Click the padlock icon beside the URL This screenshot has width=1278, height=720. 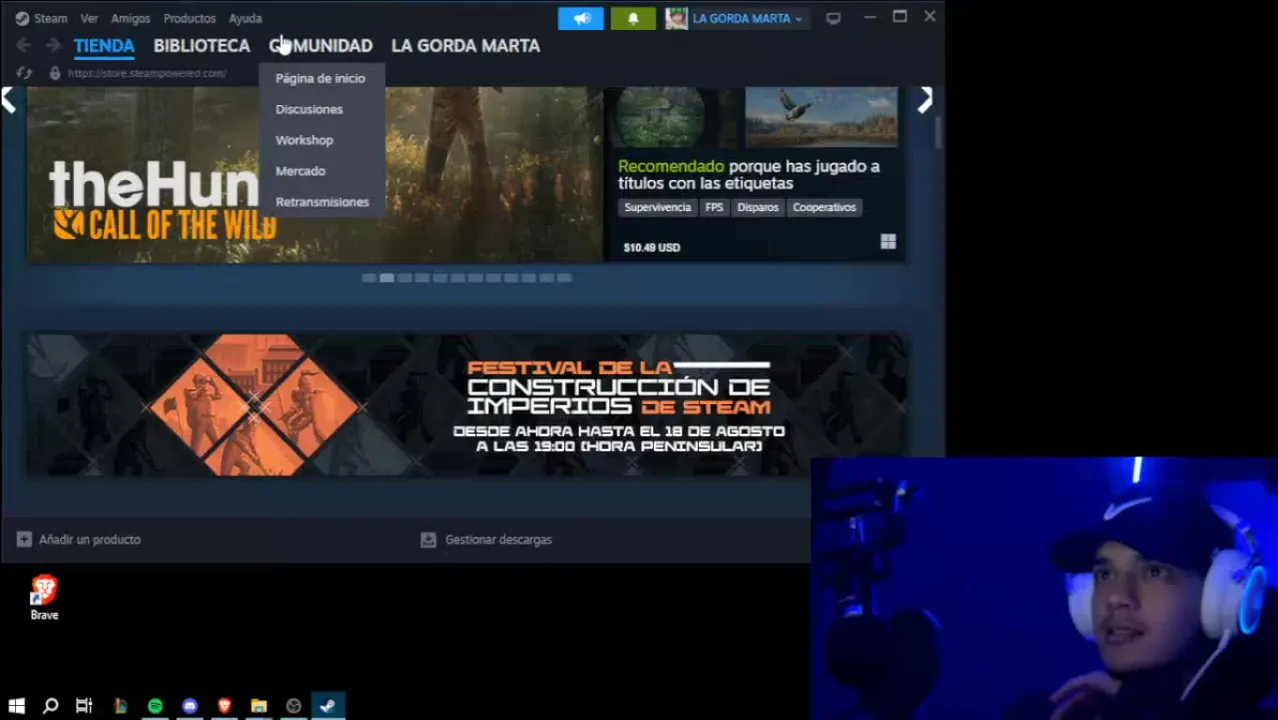point(55,73)
